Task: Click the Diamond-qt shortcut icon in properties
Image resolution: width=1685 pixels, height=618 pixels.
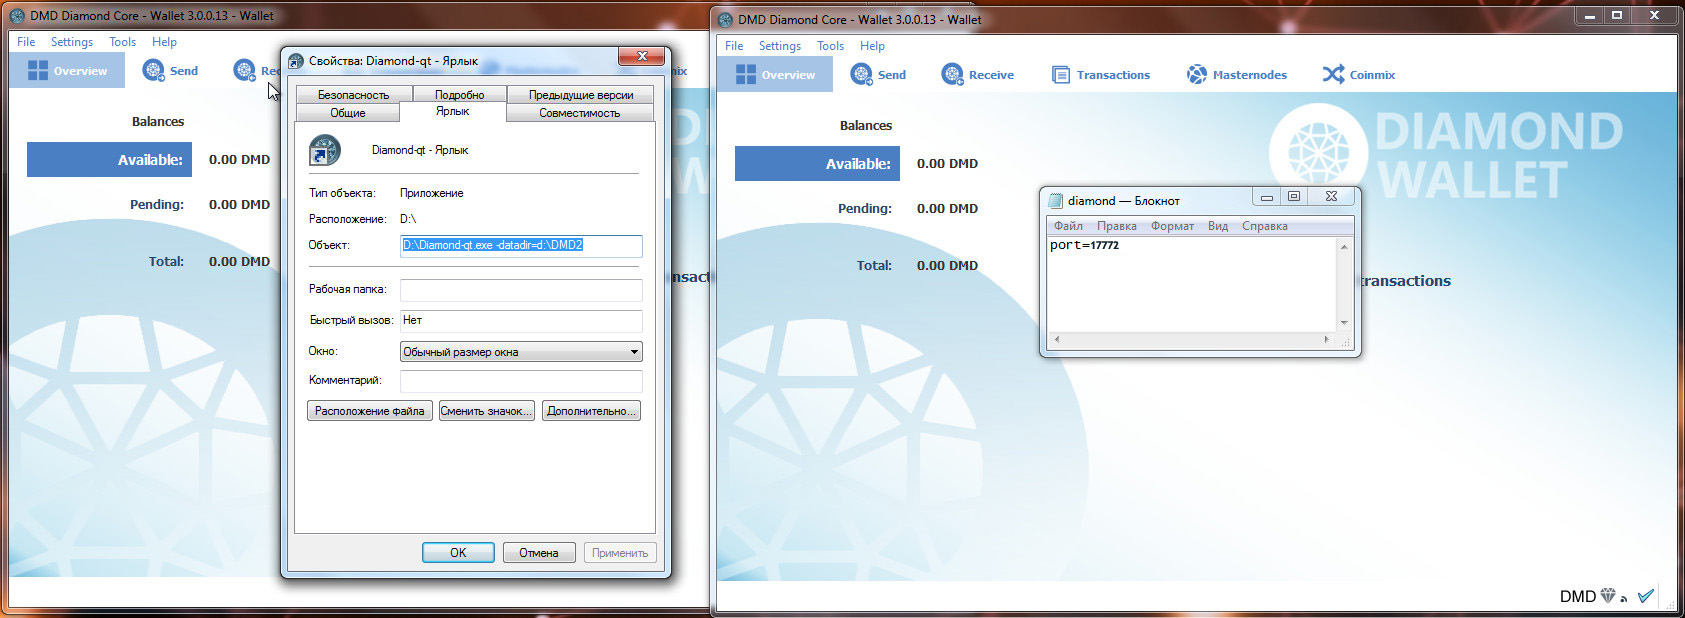Action: [325, 150]
